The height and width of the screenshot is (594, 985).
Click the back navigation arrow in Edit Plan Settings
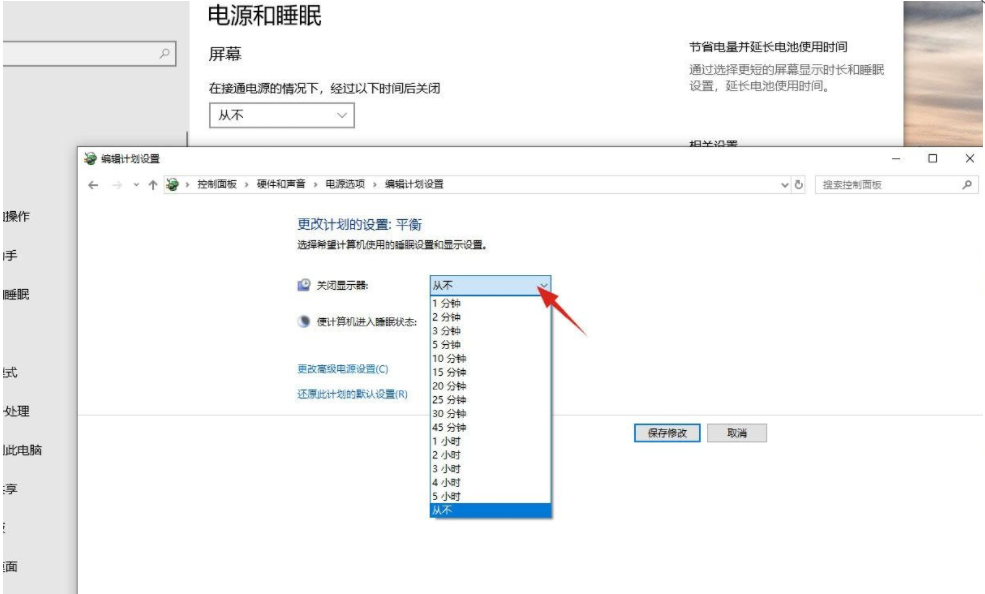(92, 184)
